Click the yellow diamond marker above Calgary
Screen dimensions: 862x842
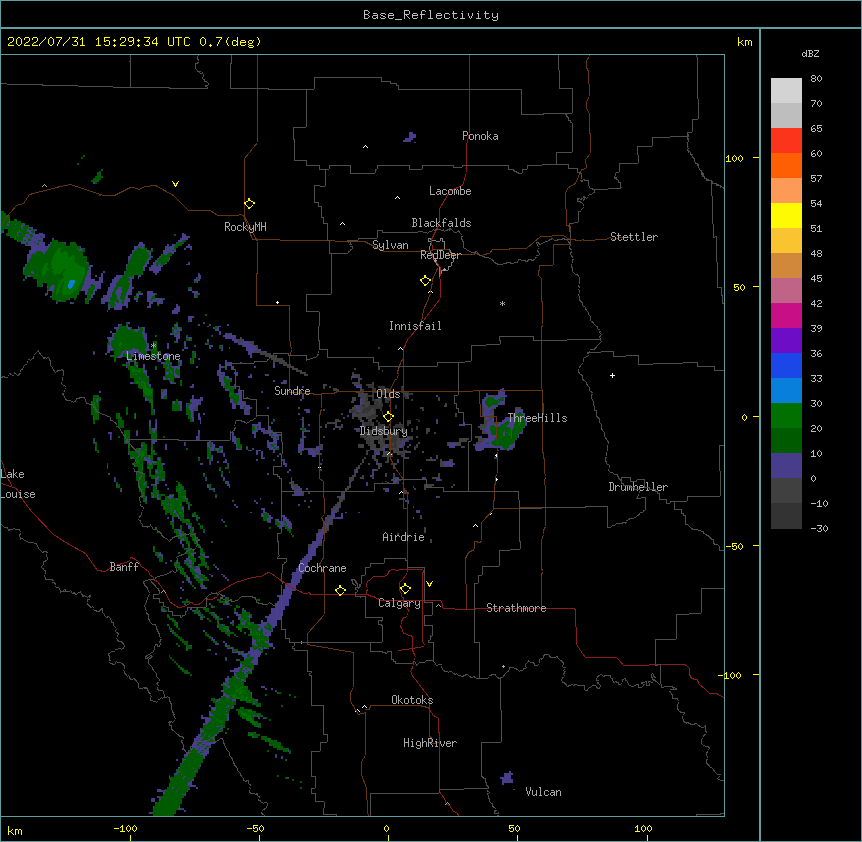point(405,589)
